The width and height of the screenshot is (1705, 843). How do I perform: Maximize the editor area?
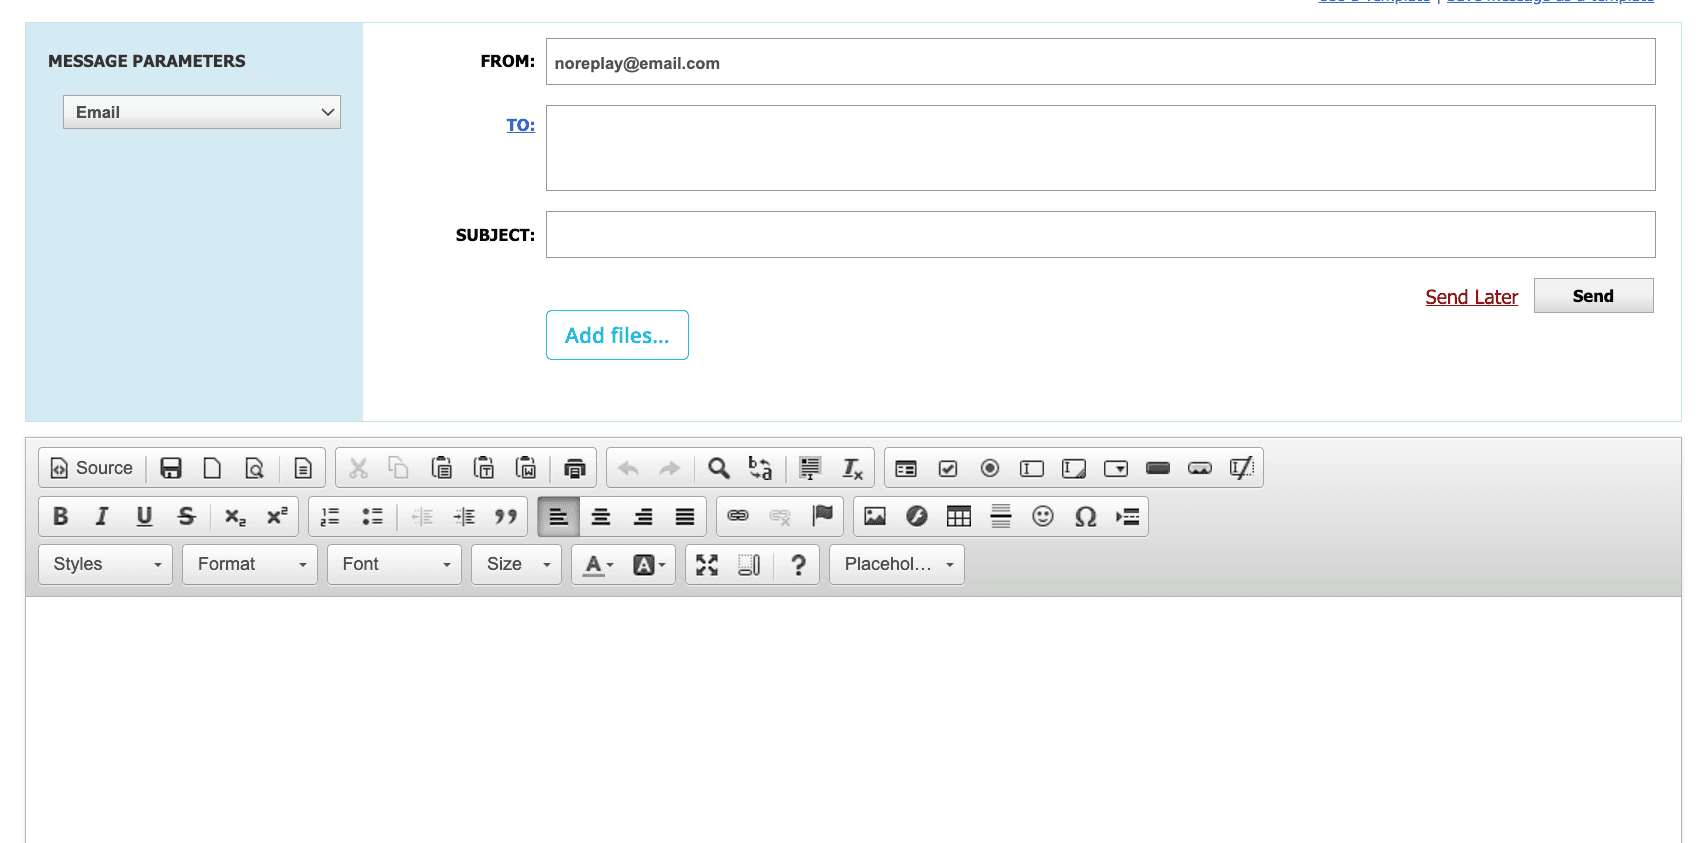pyautogui.click(x=707, y=565)
